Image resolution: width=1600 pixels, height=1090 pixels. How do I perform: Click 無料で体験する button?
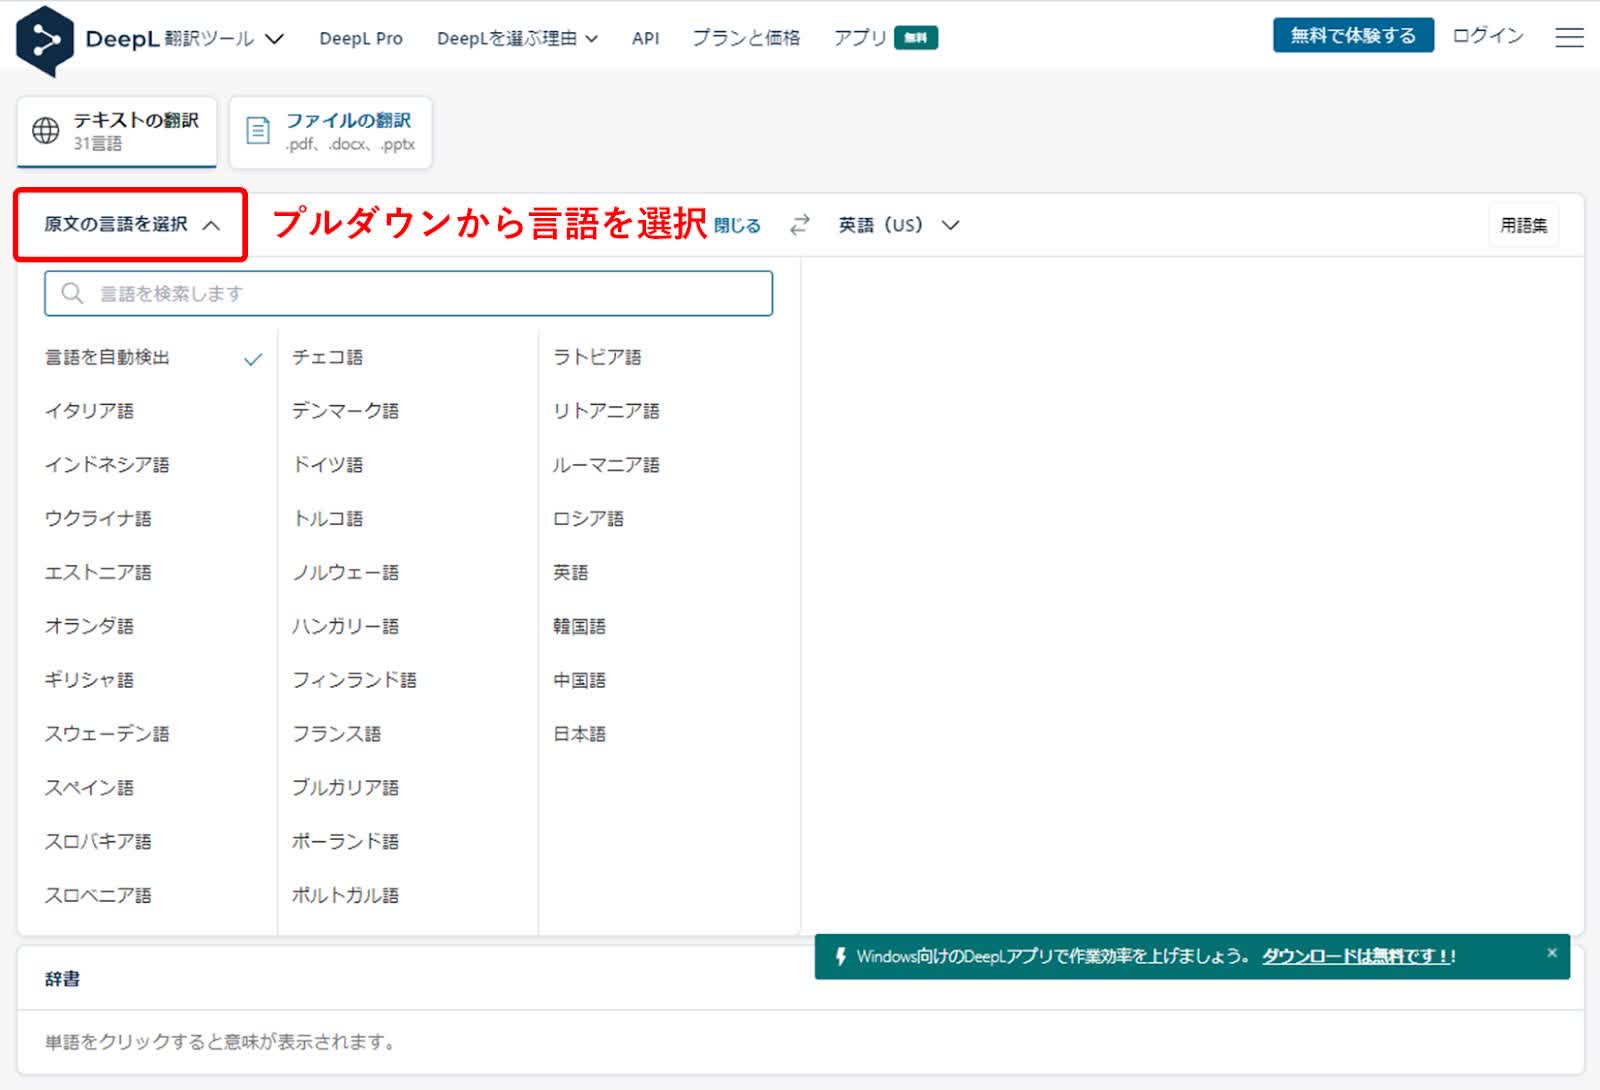(x=1353, y=35)
